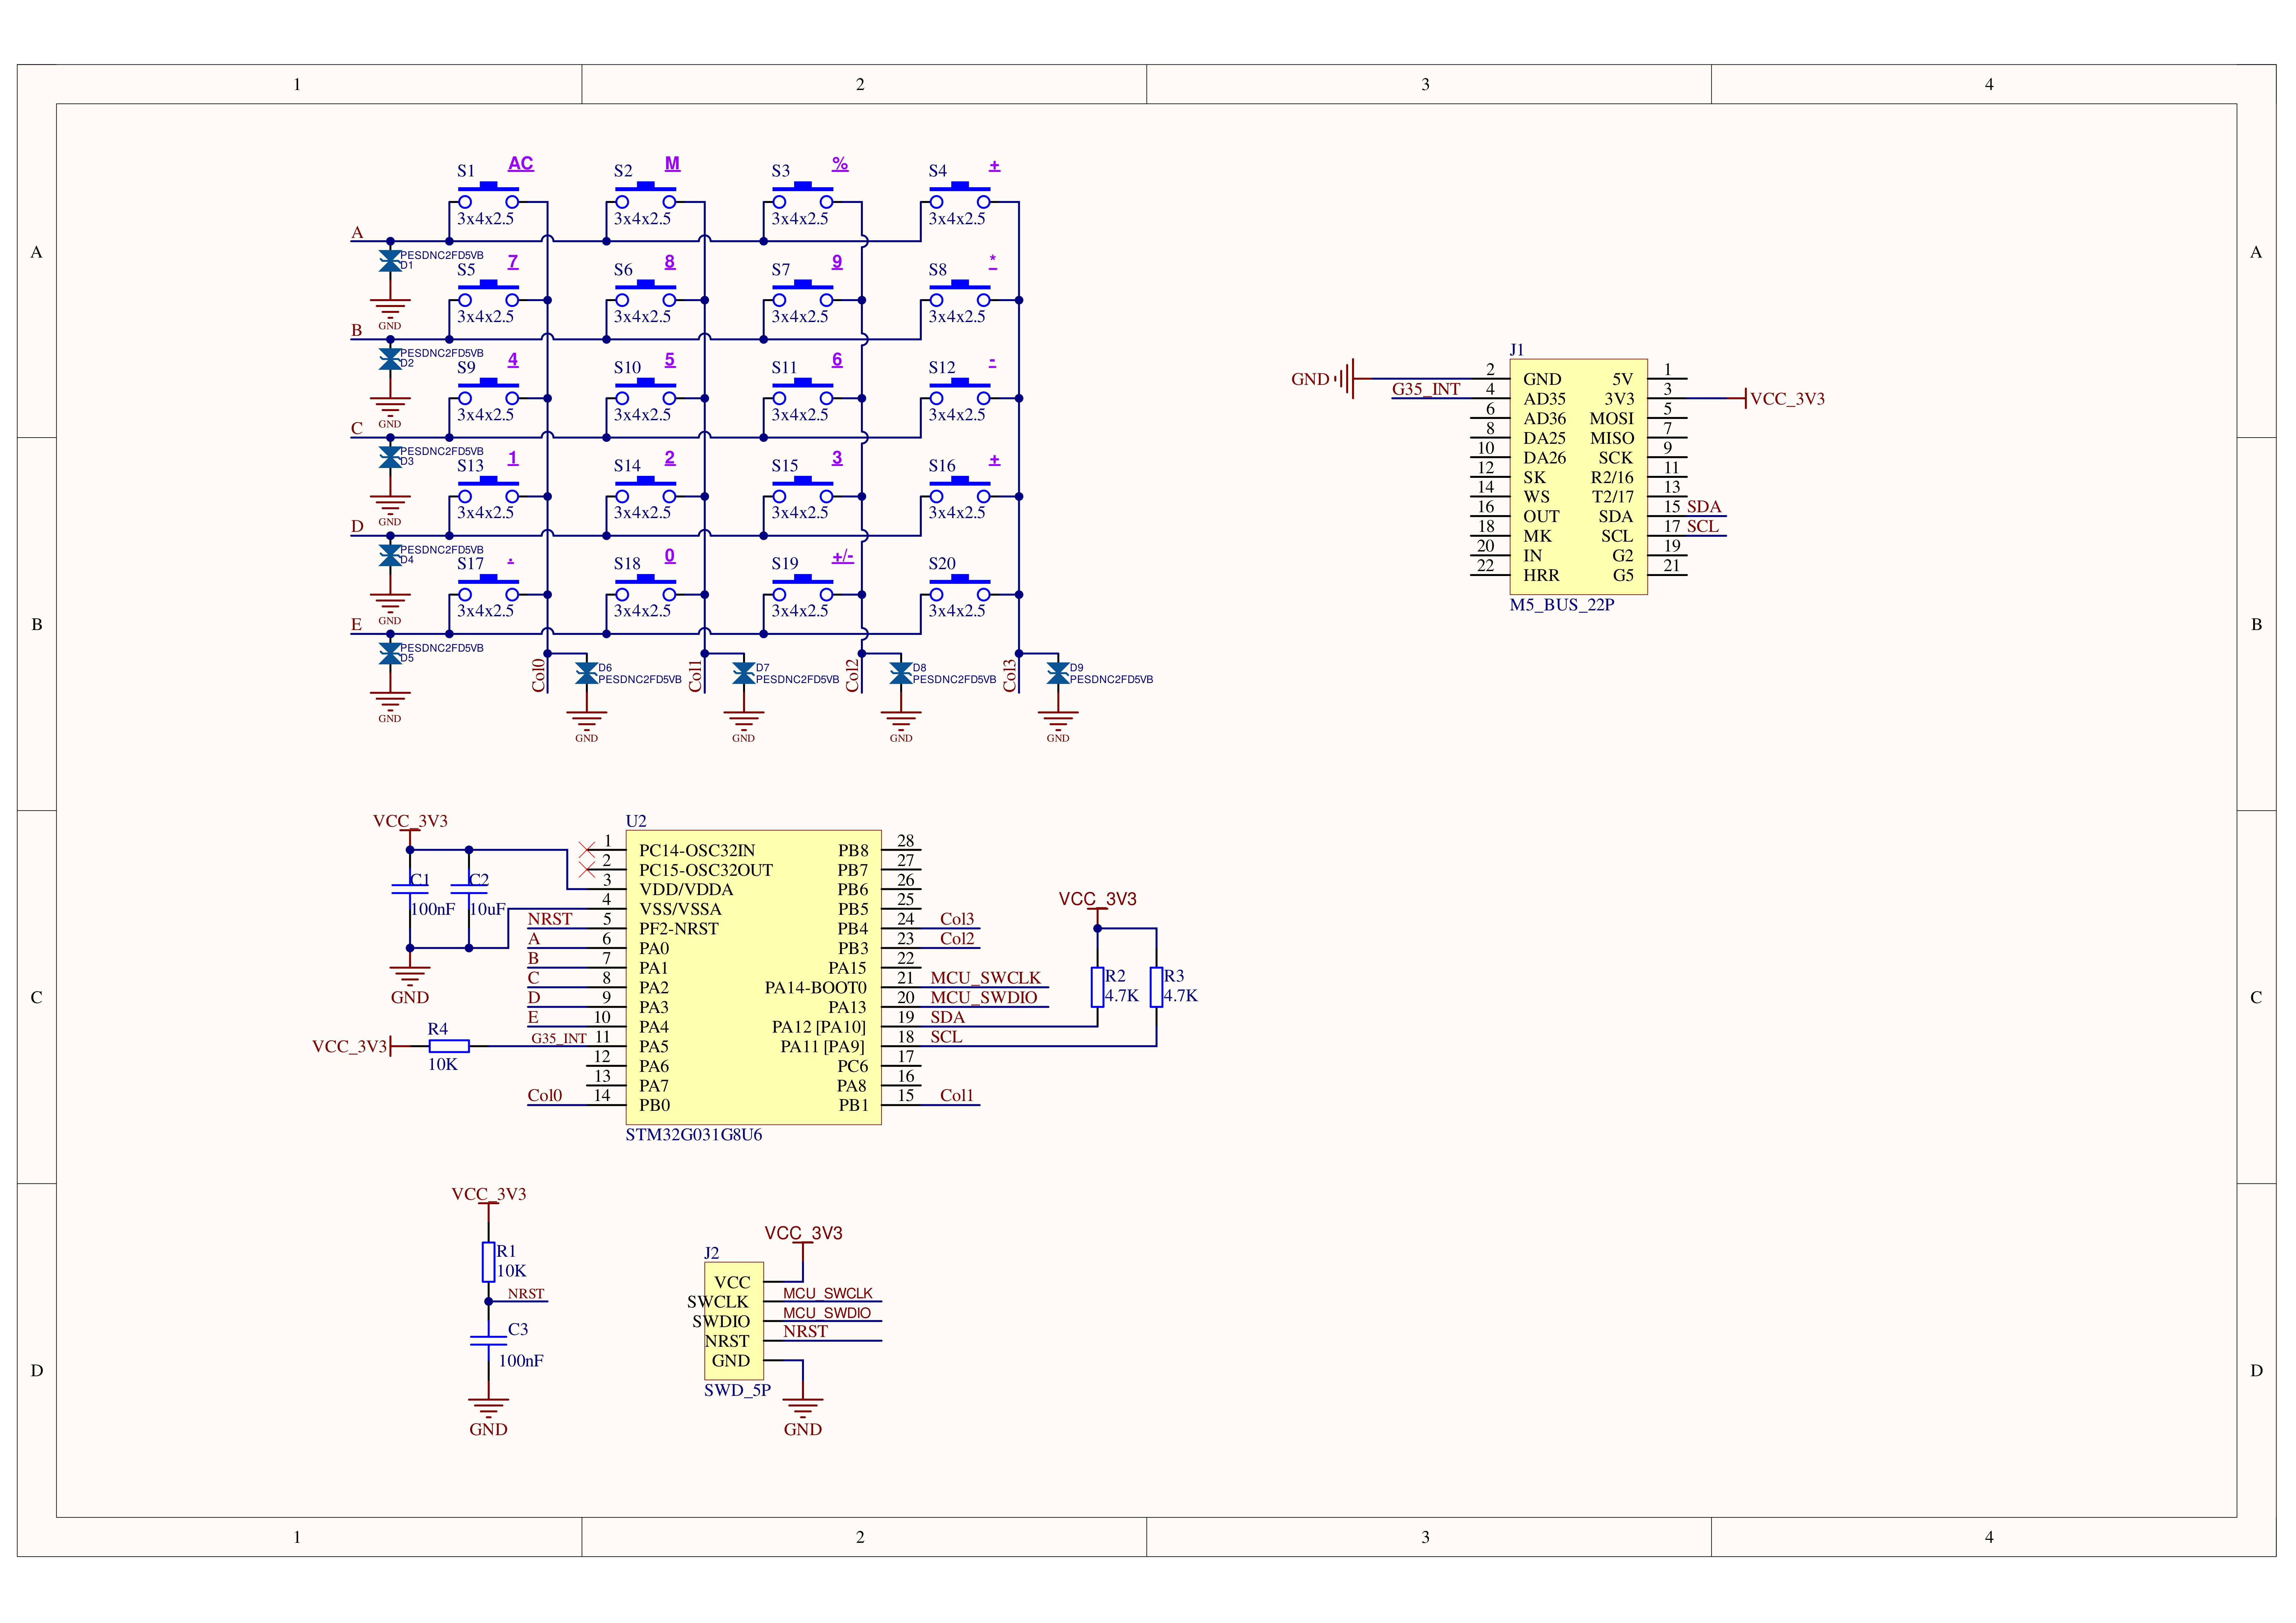Select the push-button symbol of switch S1
This screenshot has width=2296, height=1623.
pyautogui.click(x=488, y=195)
